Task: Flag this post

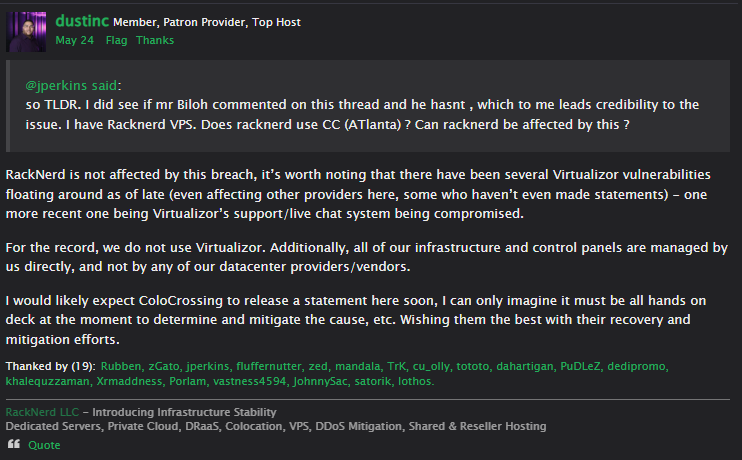Action: (116, 40)
